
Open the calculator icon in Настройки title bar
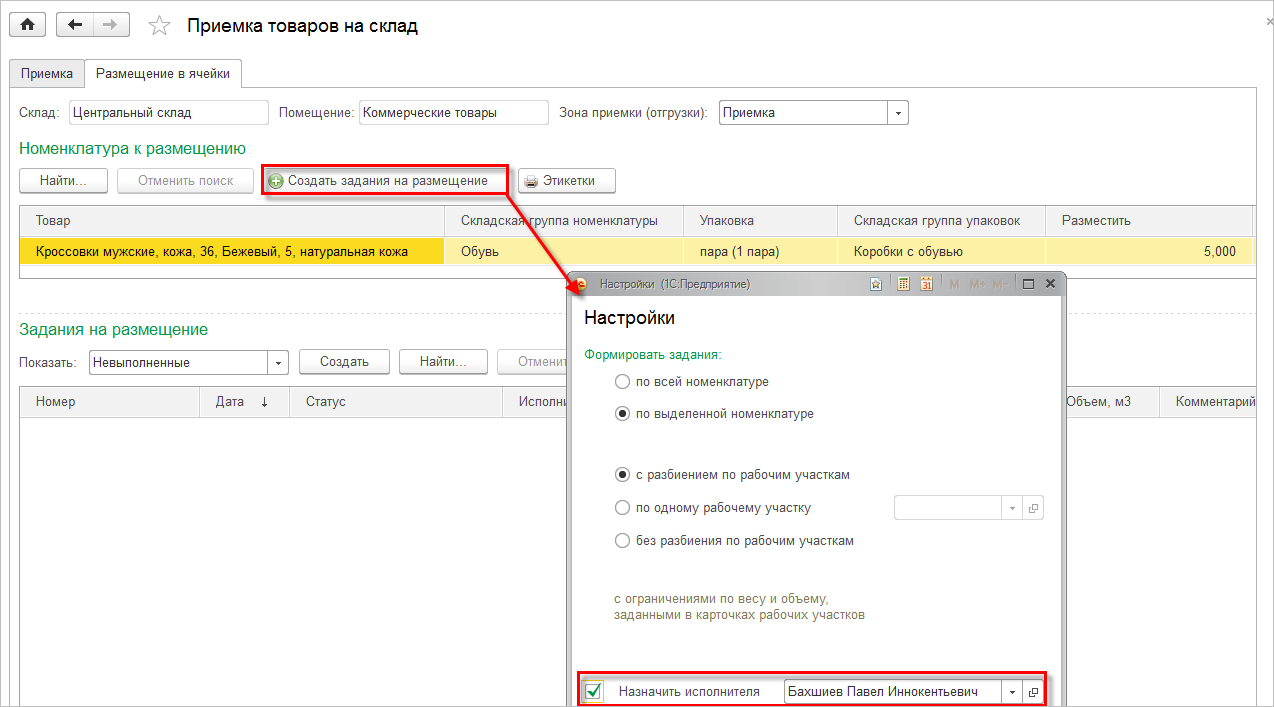pyautogui.click(x=903, y=284)
